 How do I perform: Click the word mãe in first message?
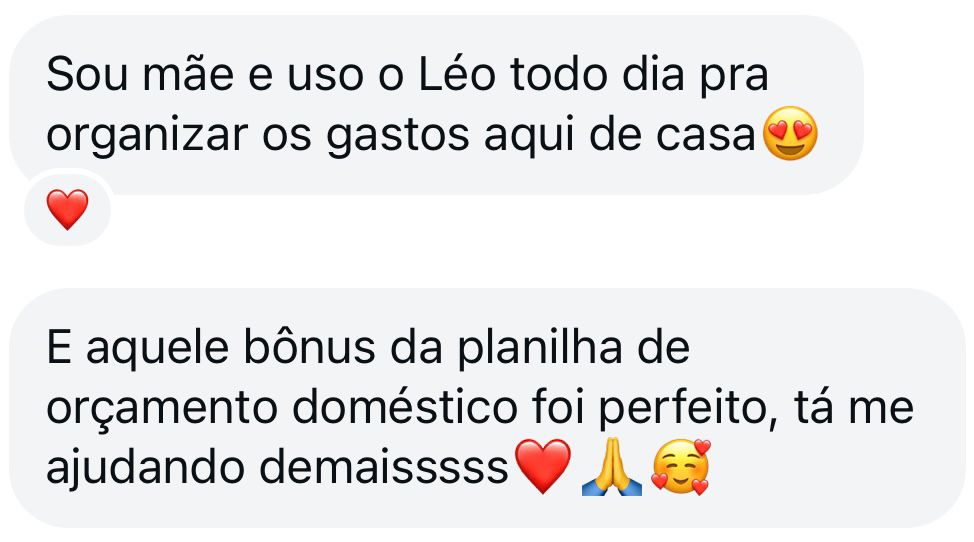[x=188, y=75]
